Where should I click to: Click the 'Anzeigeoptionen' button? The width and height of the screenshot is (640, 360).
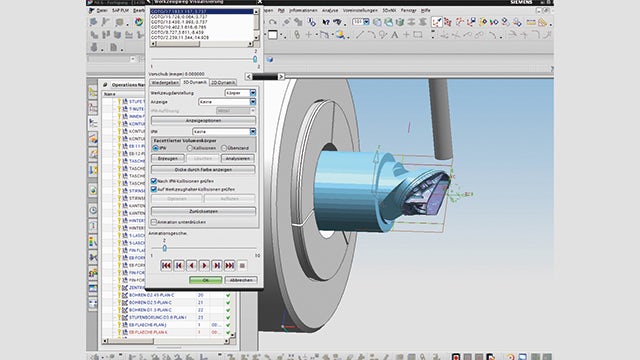pos(203,121)
